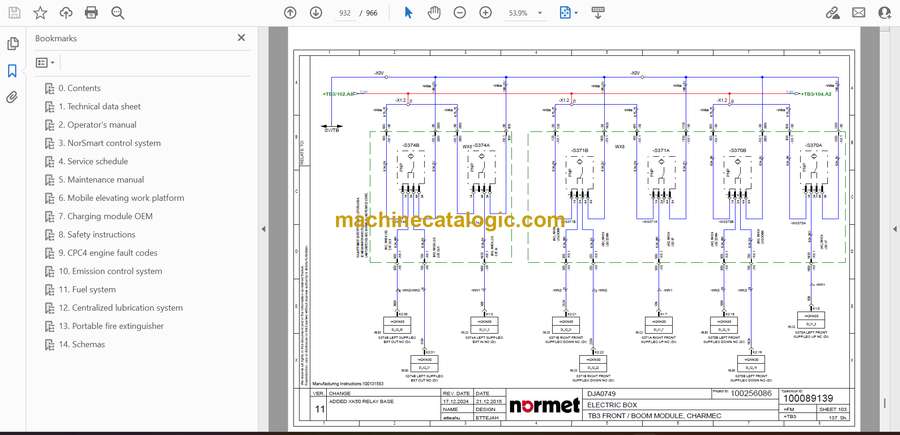Go to next page arrow

[316, 13]
